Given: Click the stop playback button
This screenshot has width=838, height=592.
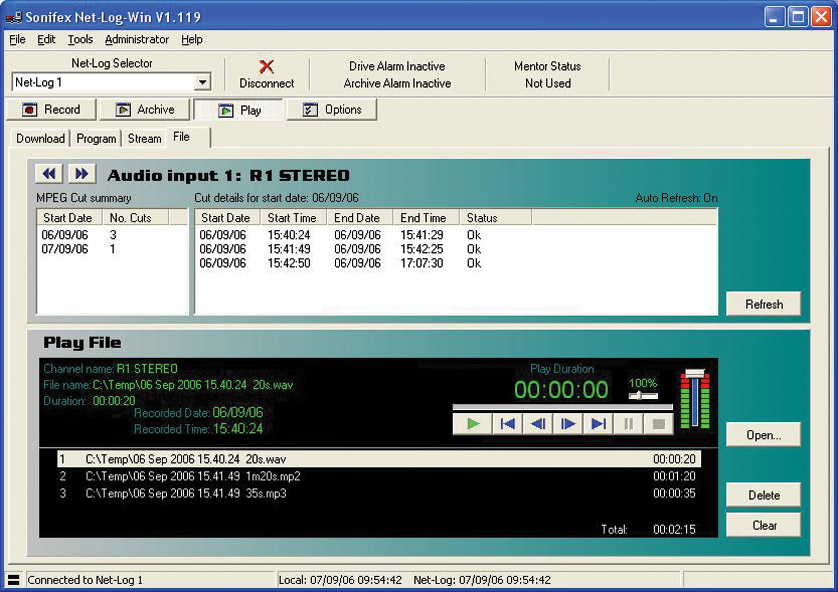Looking at the screenshot, I should pos(658,424).
